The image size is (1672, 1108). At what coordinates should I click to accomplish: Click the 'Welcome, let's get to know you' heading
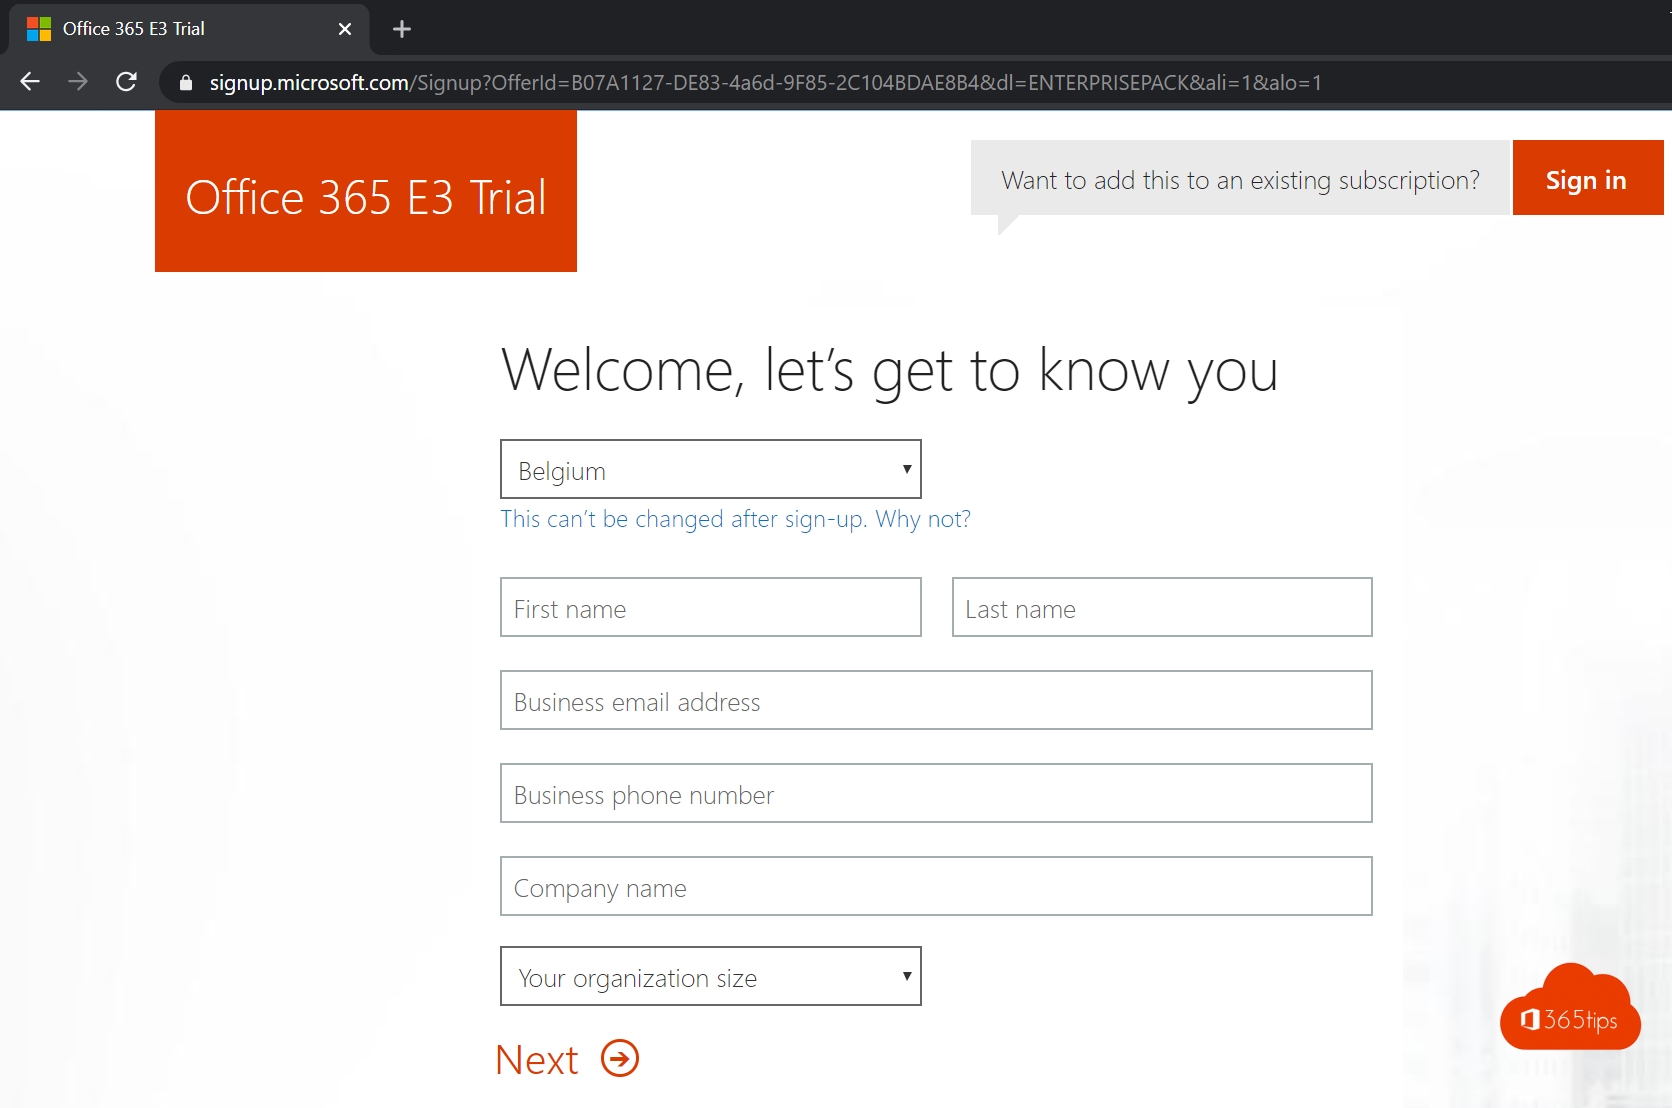pos(890,372)
